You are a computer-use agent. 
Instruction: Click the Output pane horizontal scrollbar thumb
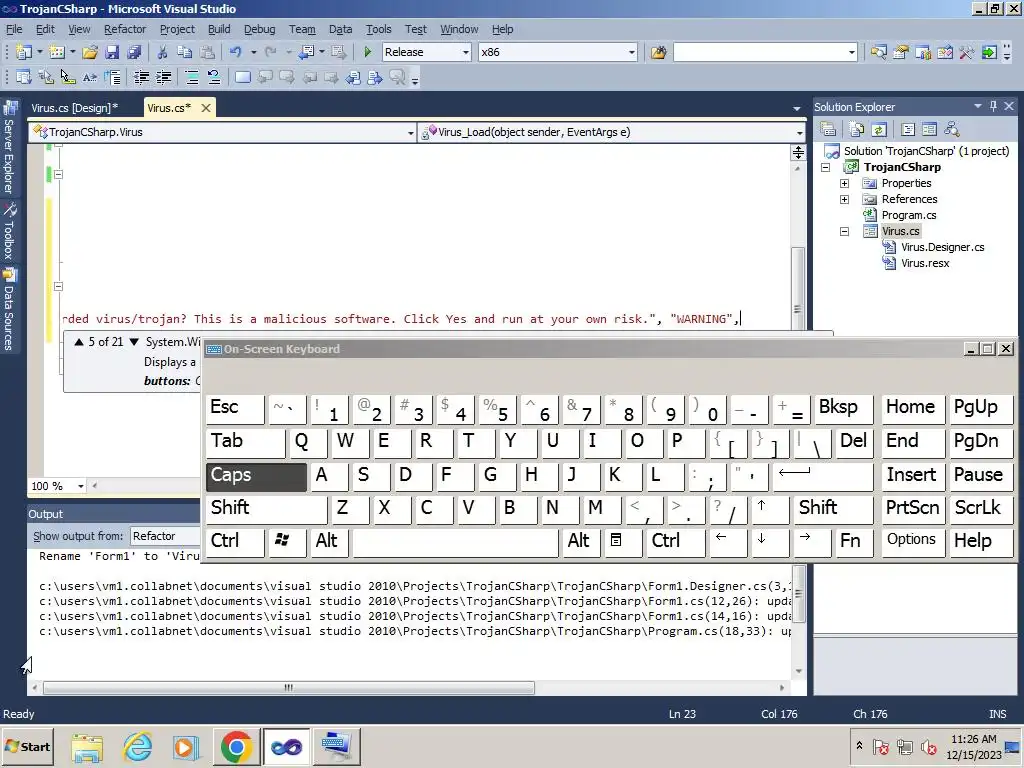tap(289, 688)
